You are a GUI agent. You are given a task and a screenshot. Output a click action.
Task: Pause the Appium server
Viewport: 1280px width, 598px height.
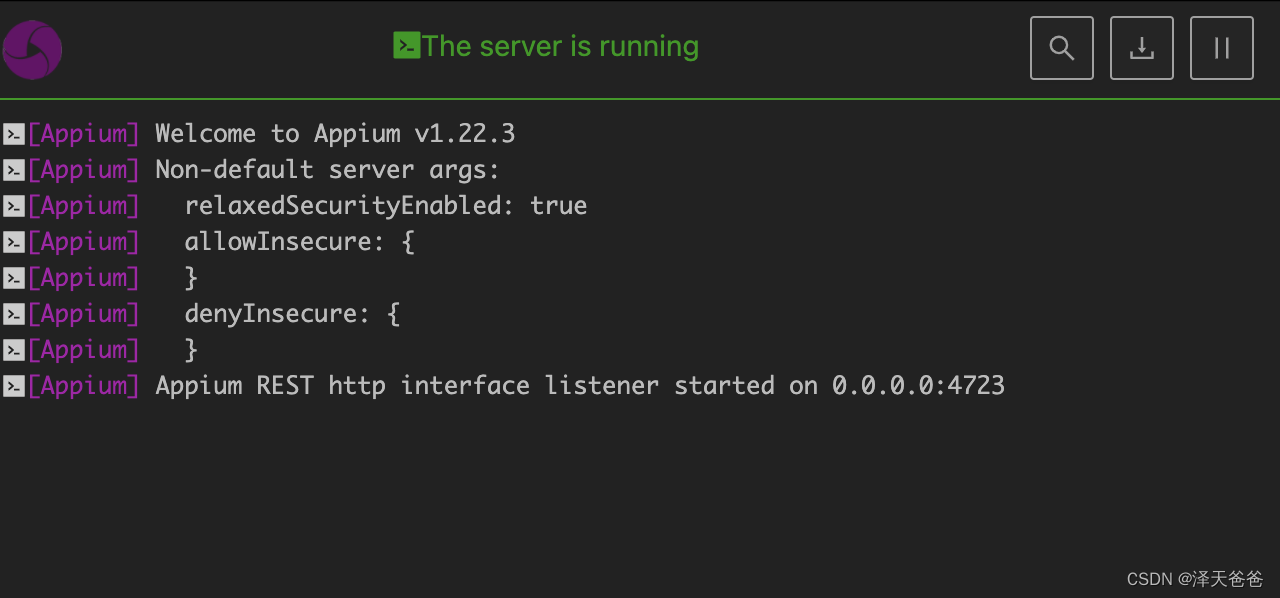coord(1222,48)
